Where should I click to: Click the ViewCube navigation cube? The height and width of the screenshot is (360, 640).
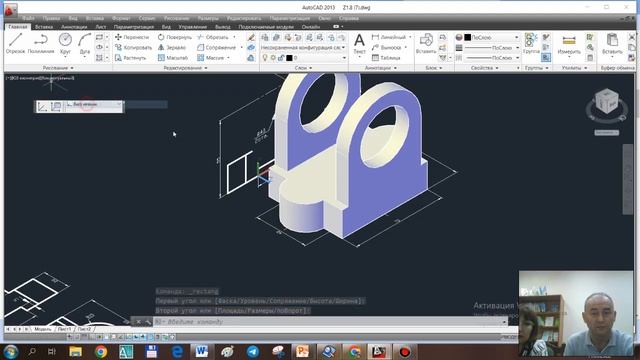(607, 103)
